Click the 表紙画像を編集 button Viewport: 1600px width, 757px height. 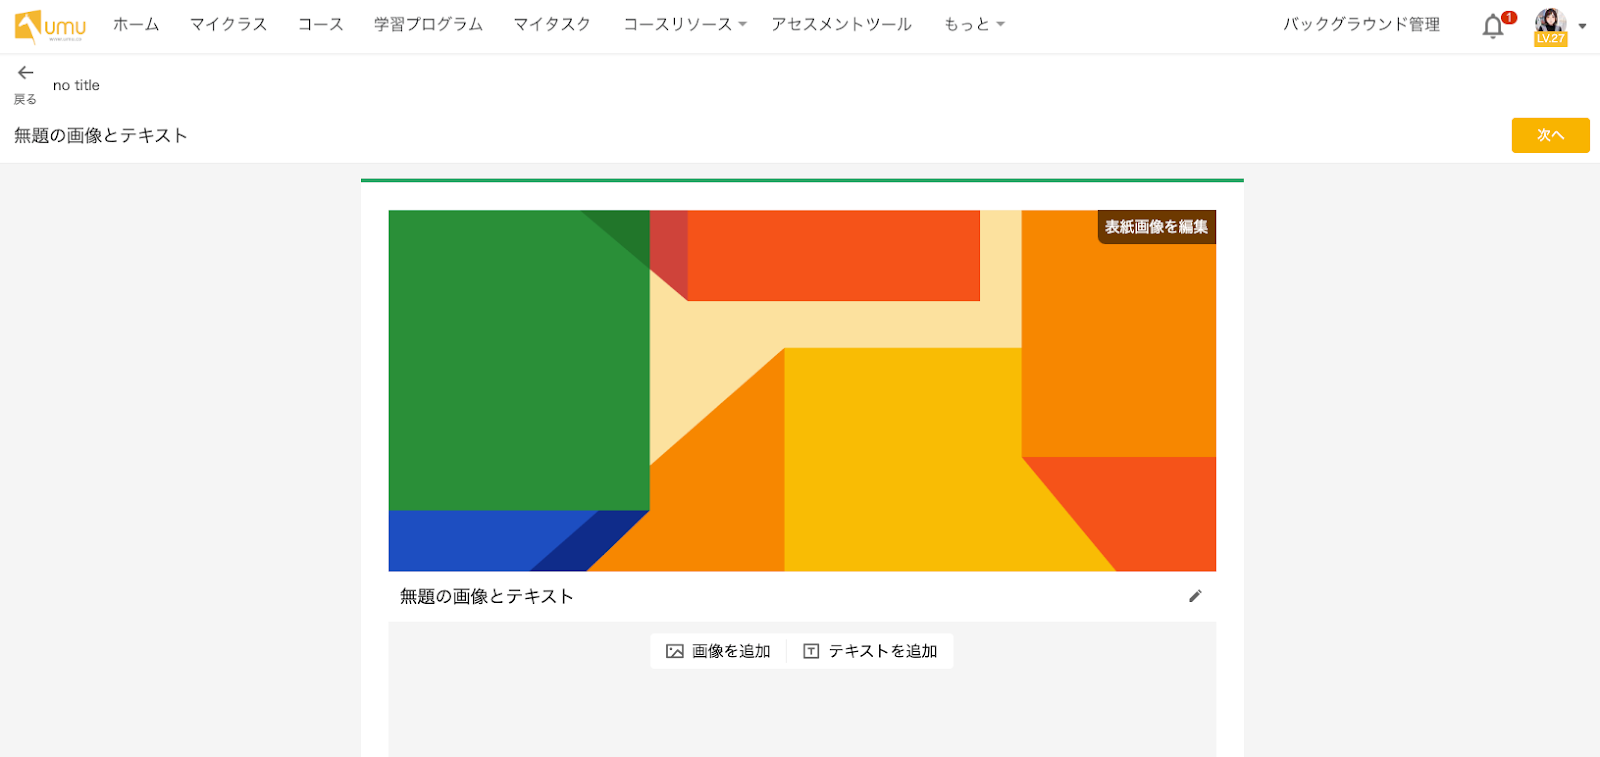[1156, 227]
